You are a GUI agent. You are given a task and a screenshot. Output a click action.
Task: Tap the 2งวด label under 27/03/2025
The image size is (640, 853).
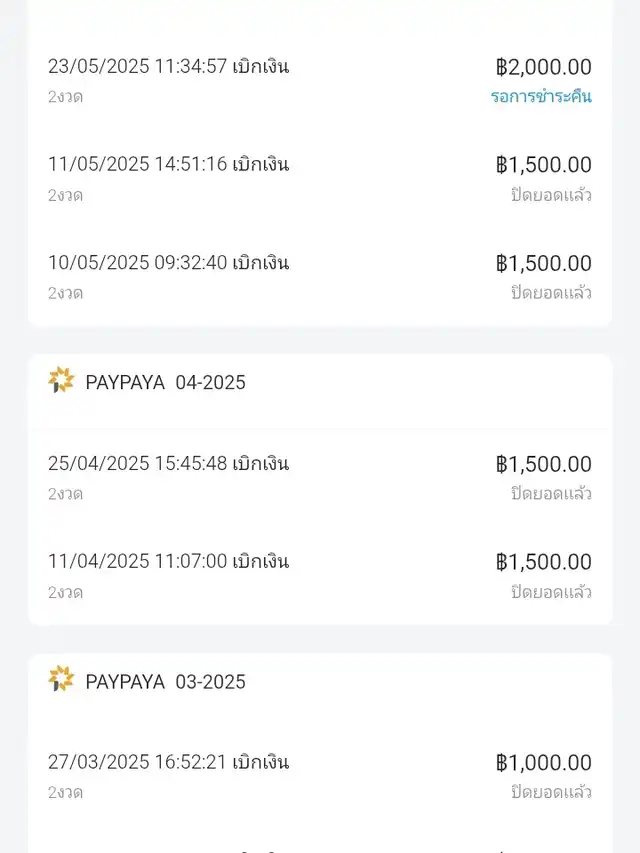65,792
